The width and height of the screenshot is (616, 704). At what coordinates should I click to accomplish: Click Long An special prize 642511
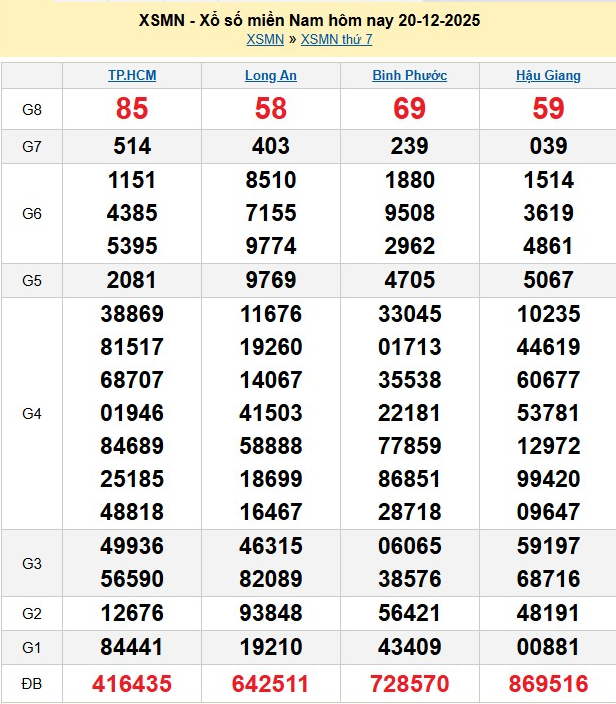(x=271, y=684)
